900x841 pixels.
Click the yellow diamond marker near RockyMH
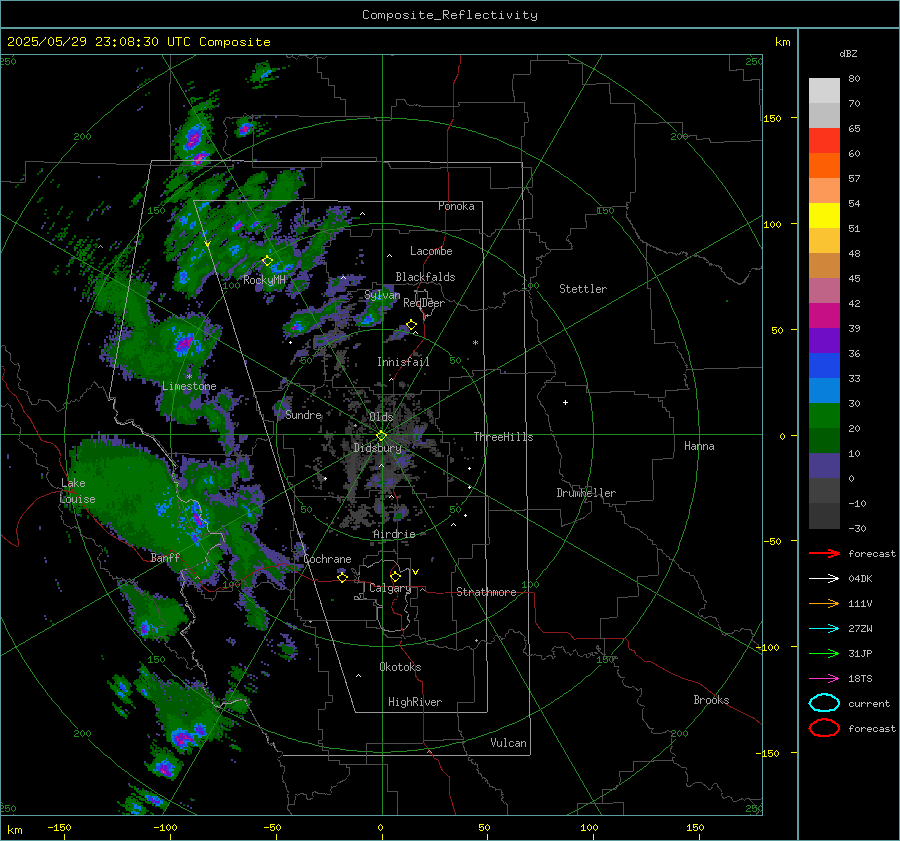(x=267, y=261)
